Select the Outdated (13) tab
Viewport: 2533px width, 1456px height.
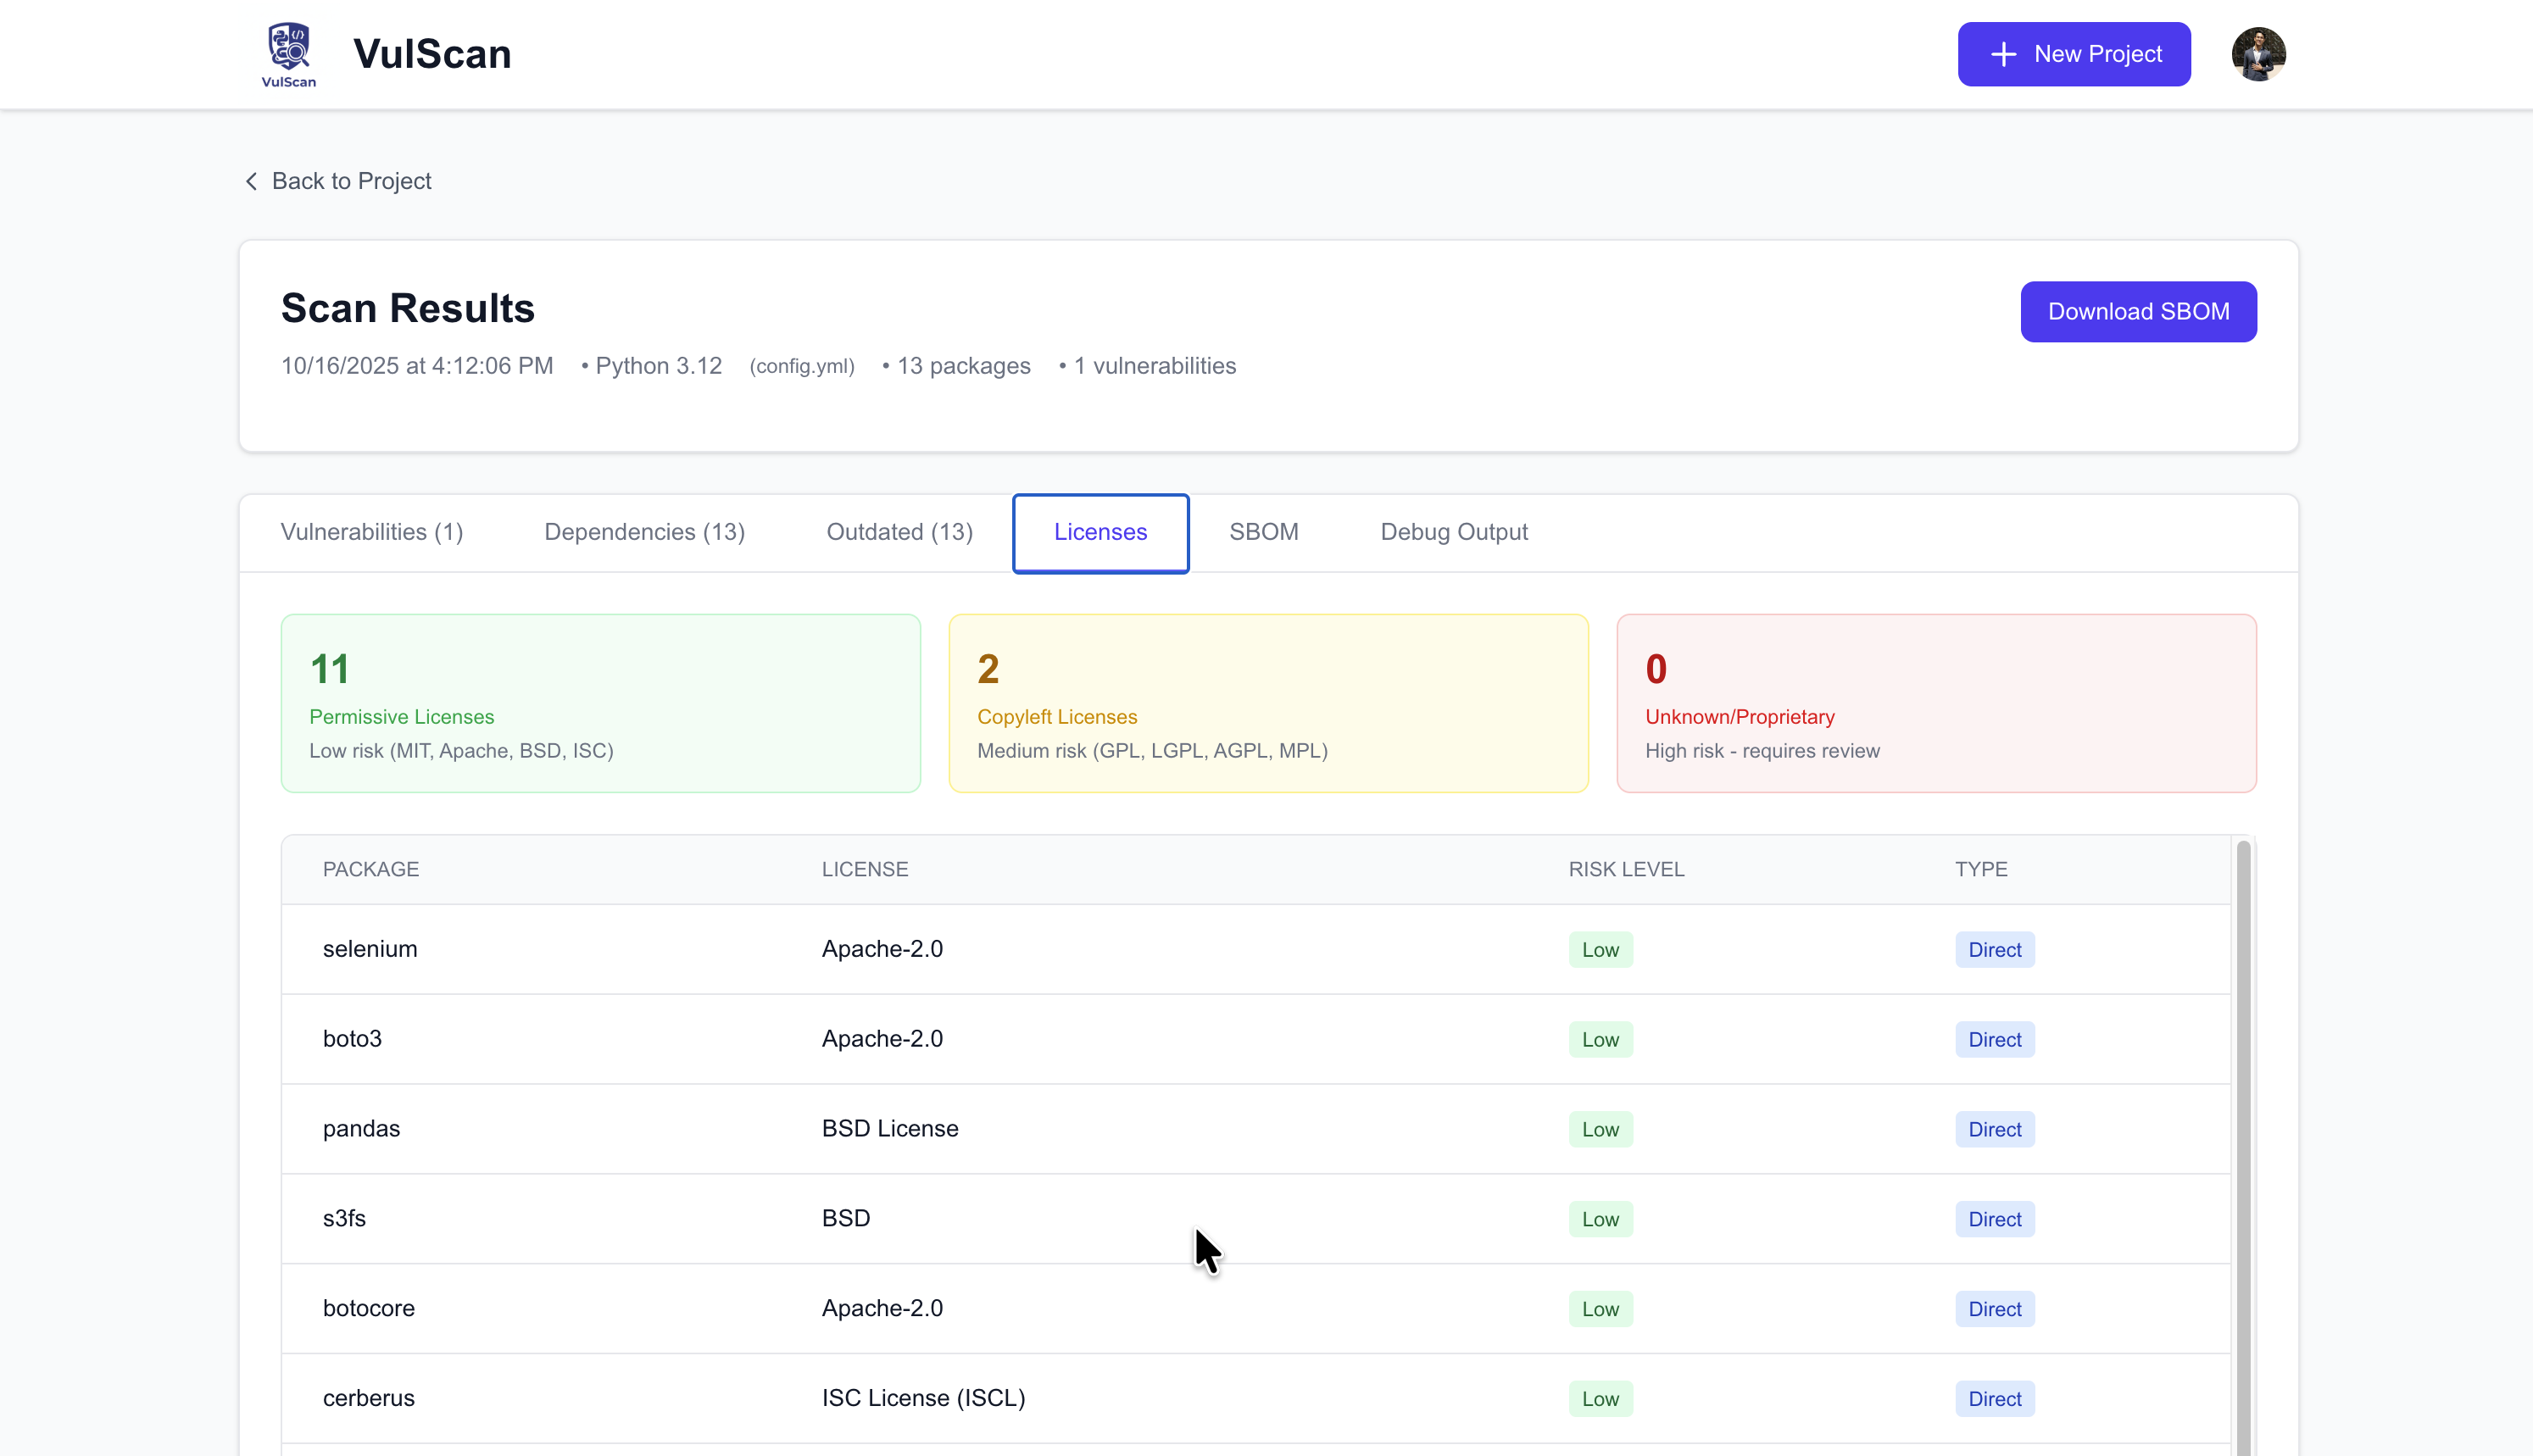pos(899,532)
